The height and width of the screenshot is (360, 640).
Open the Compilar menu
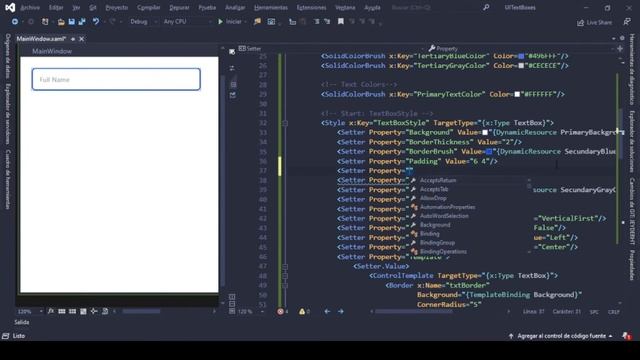[x=149, y=7]
